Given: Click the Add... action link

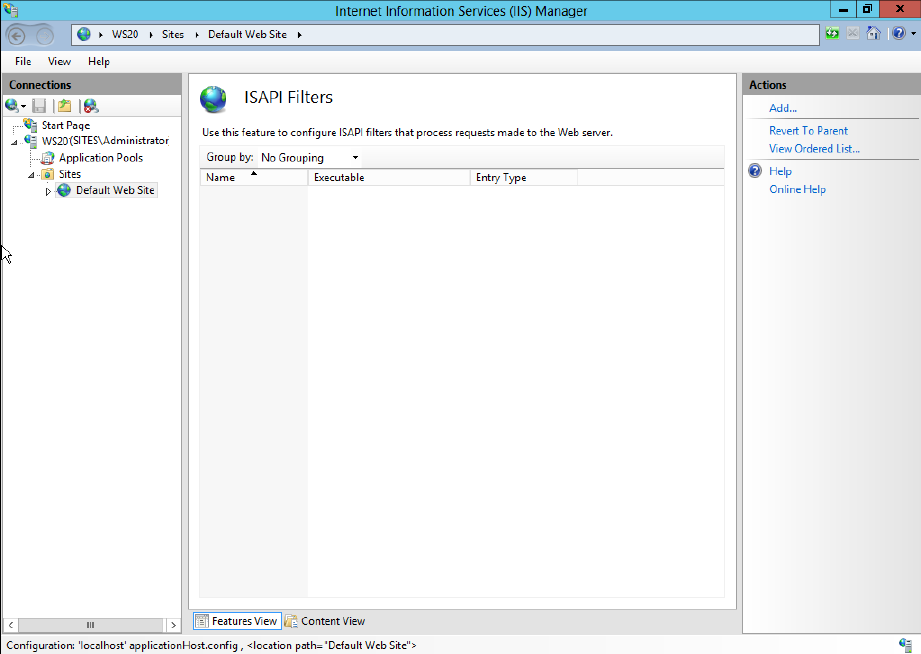Looking at the screenshot, I should (783, 108).
